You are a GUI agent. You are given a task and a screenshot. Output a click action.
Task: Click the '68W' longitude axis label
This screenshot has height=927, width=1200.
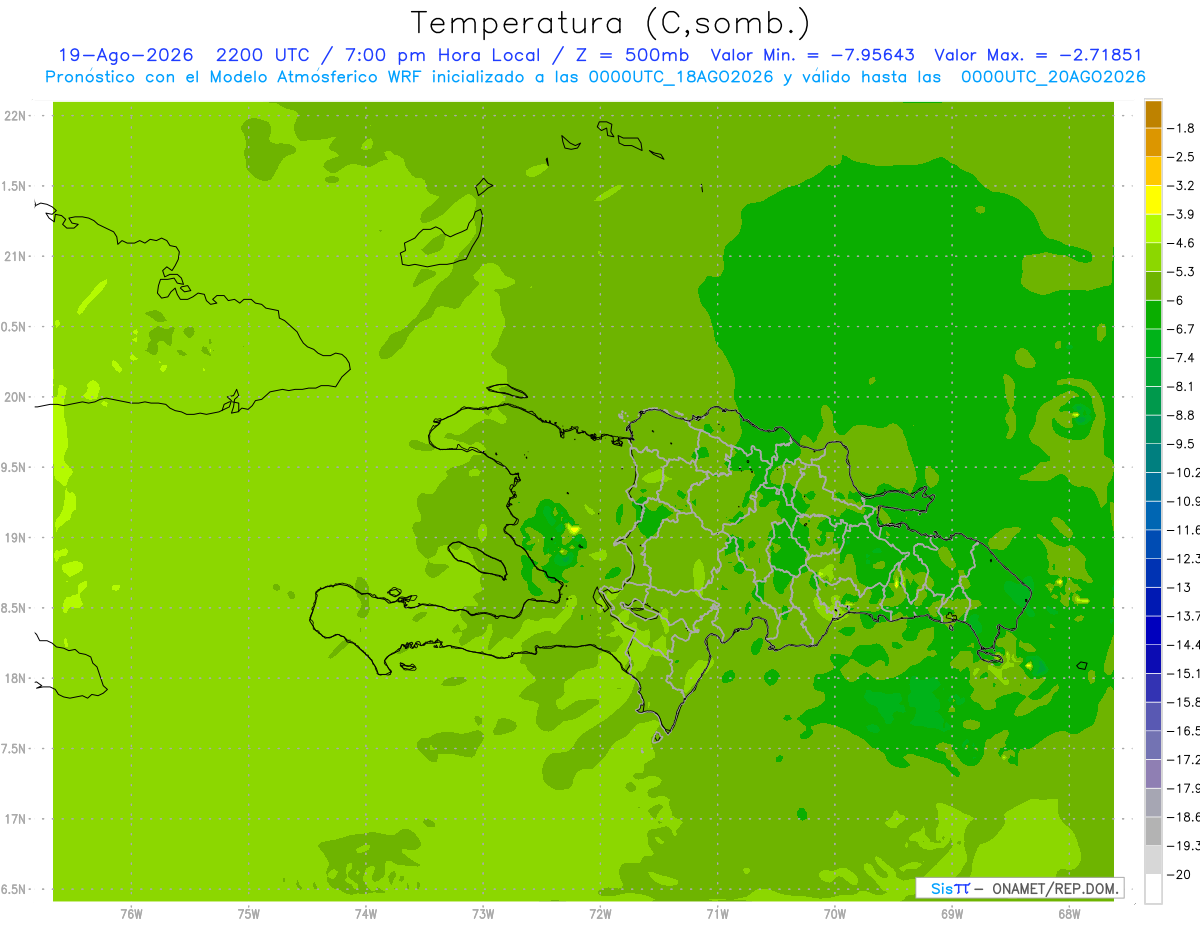point(1069,913)
